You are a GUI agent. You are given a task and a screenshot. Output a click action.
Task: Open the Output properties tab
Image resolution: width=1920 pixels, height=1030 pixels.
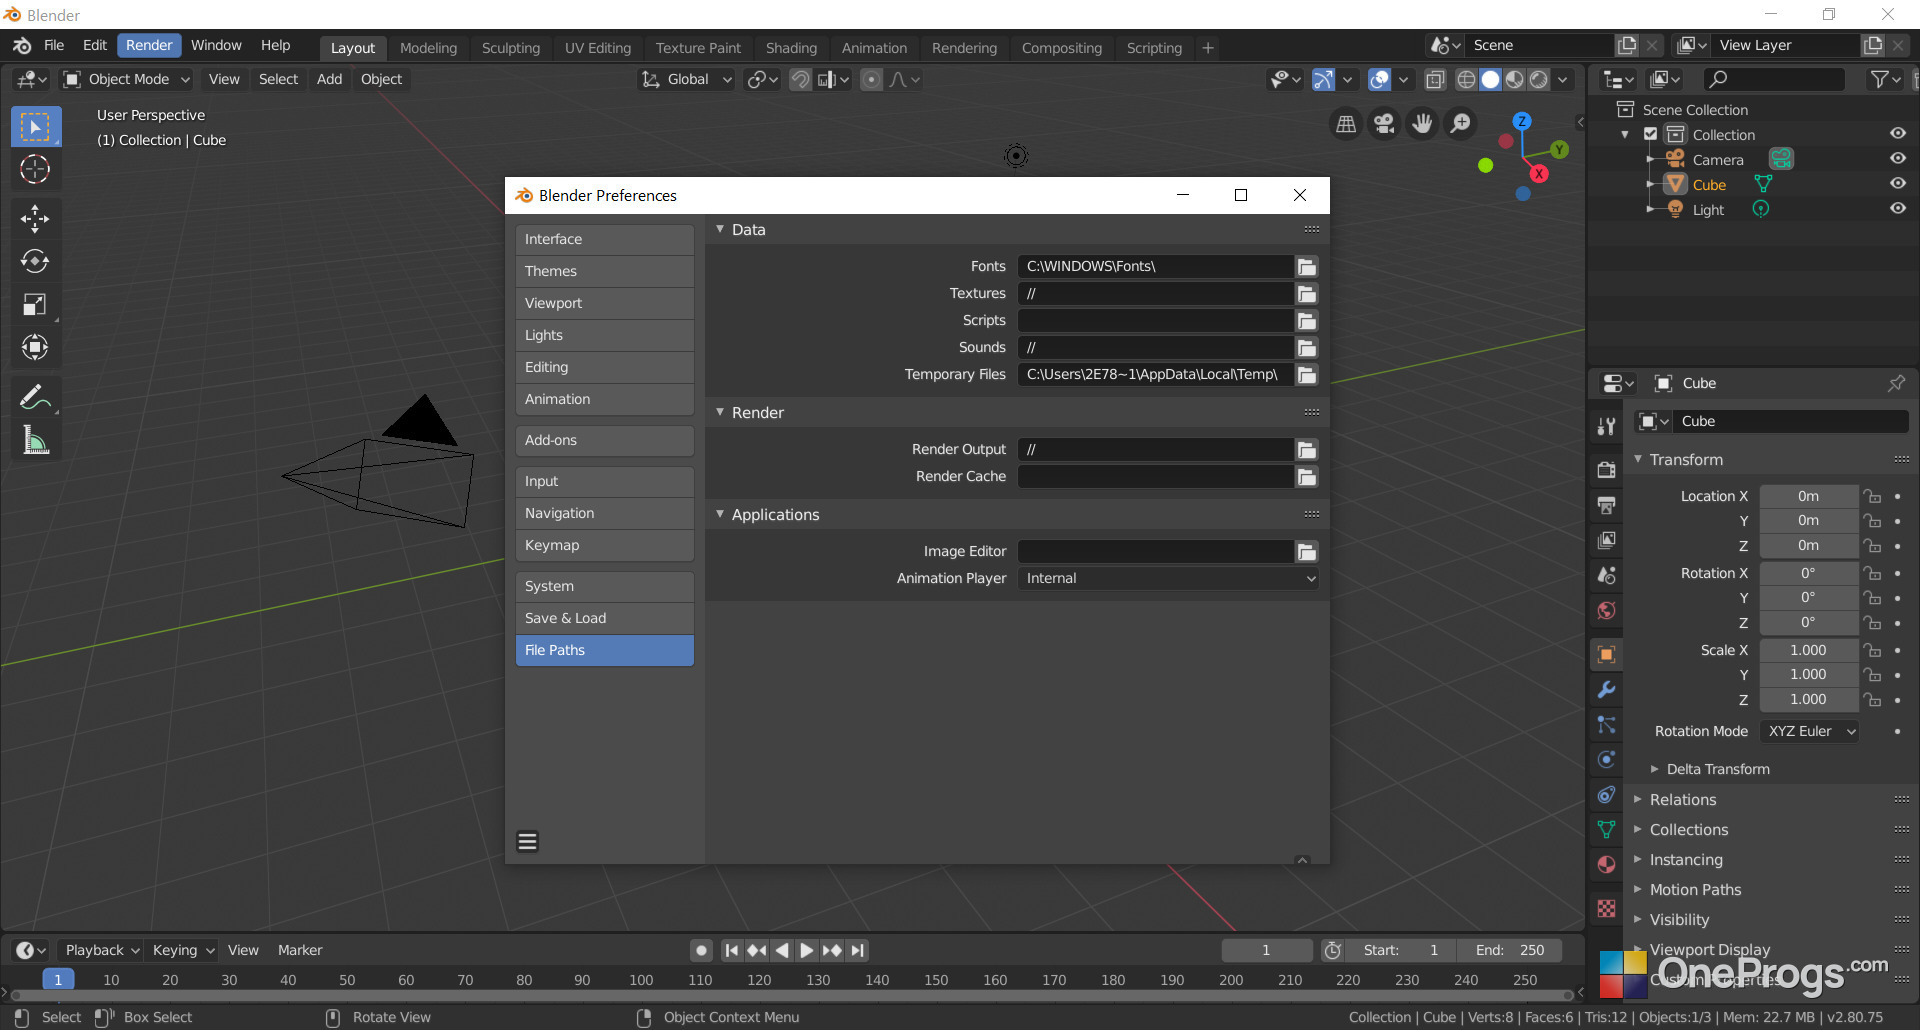[x=1606, y=505]
